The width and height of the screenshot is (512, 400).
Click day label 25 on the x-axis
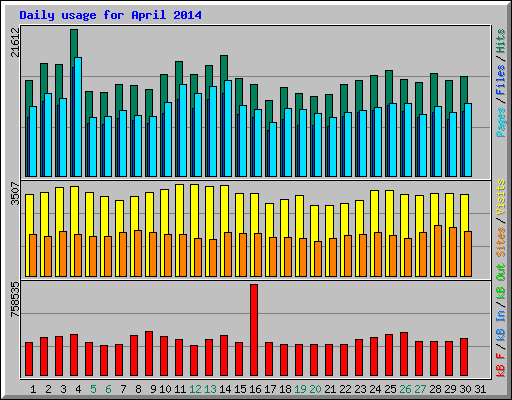point(390,389)
